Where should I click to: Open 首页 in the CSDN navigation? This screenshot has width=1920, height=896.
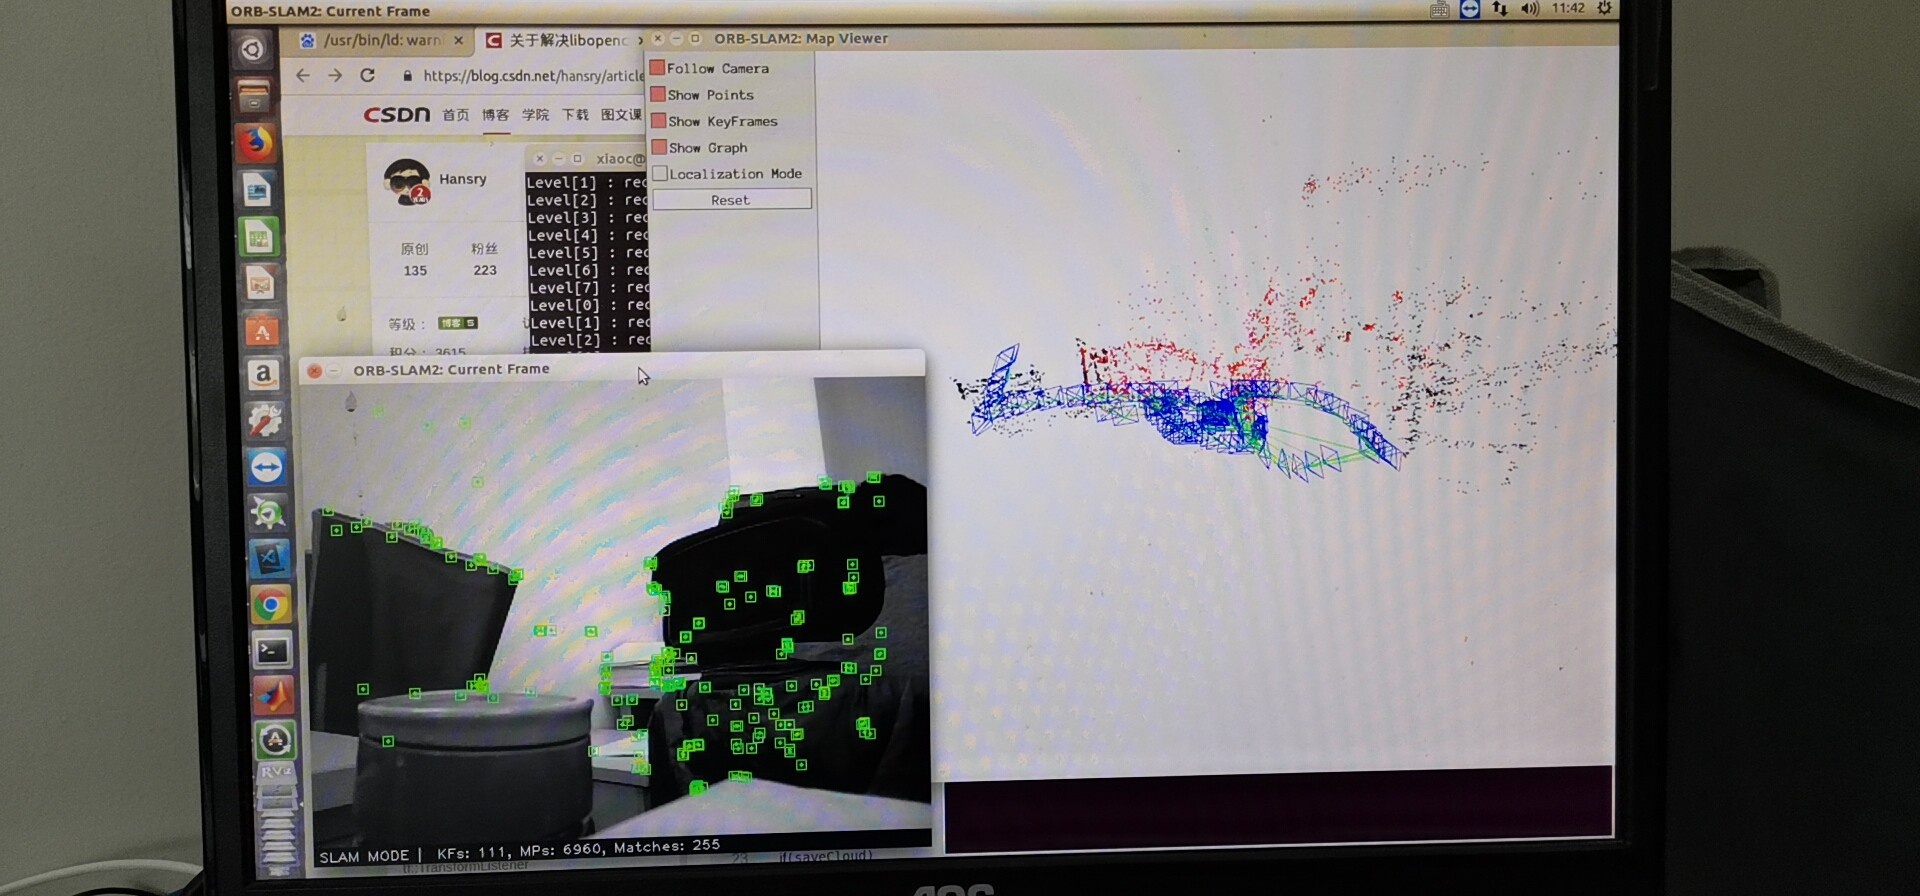[x=455, y=115]
